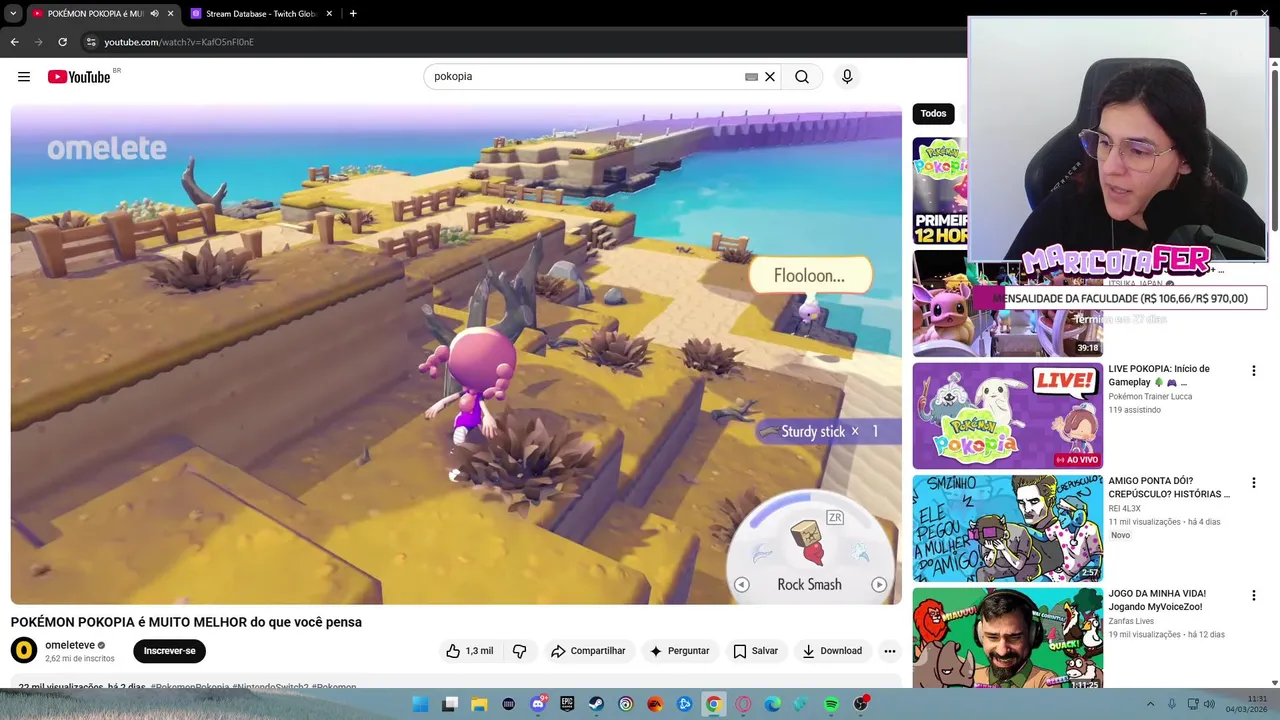Viewport: 1280px width, 720px height.
Task: Like the video with thumbs up
Action: coord(469,651)
